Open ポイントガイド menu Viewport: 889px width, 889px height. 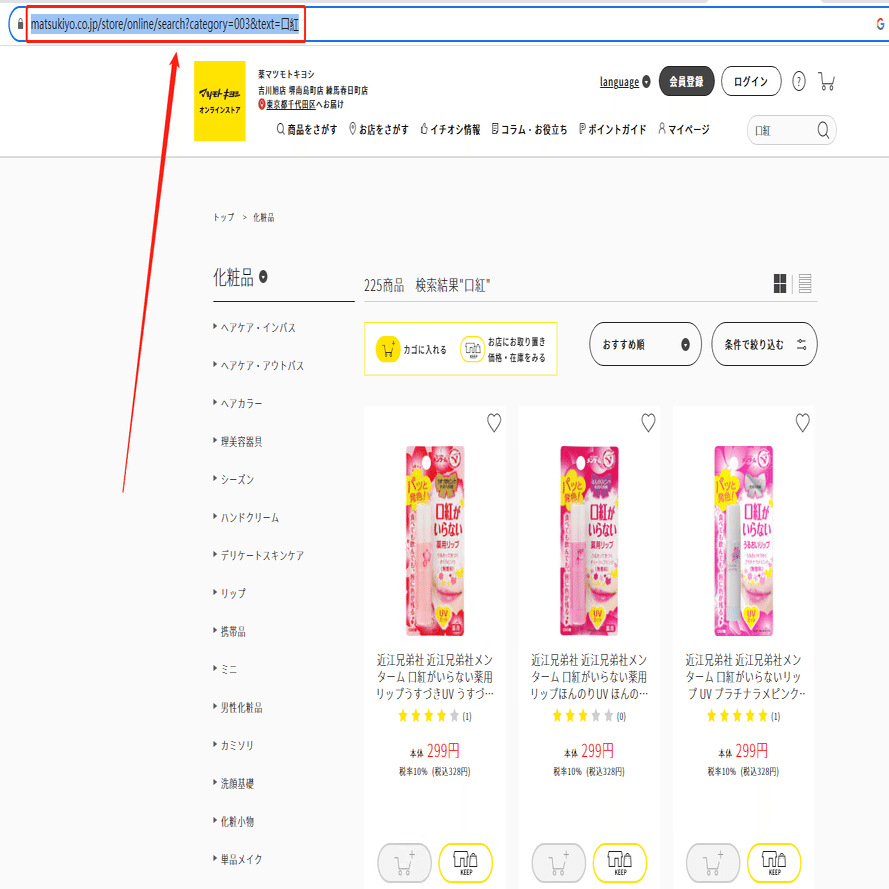pyautogui.click(x=612, y=130)
